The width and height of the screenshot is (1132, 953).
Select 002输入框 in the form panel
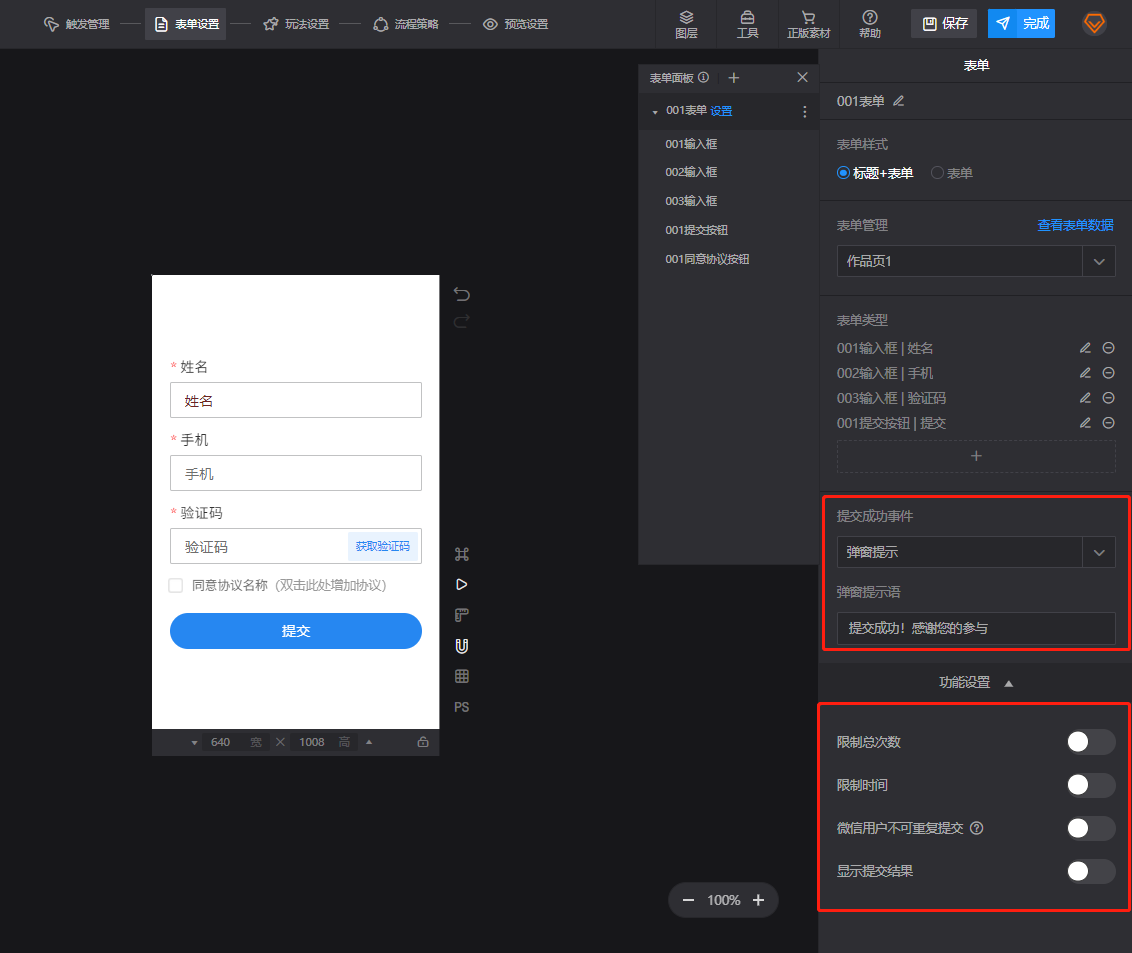(691, 172)
